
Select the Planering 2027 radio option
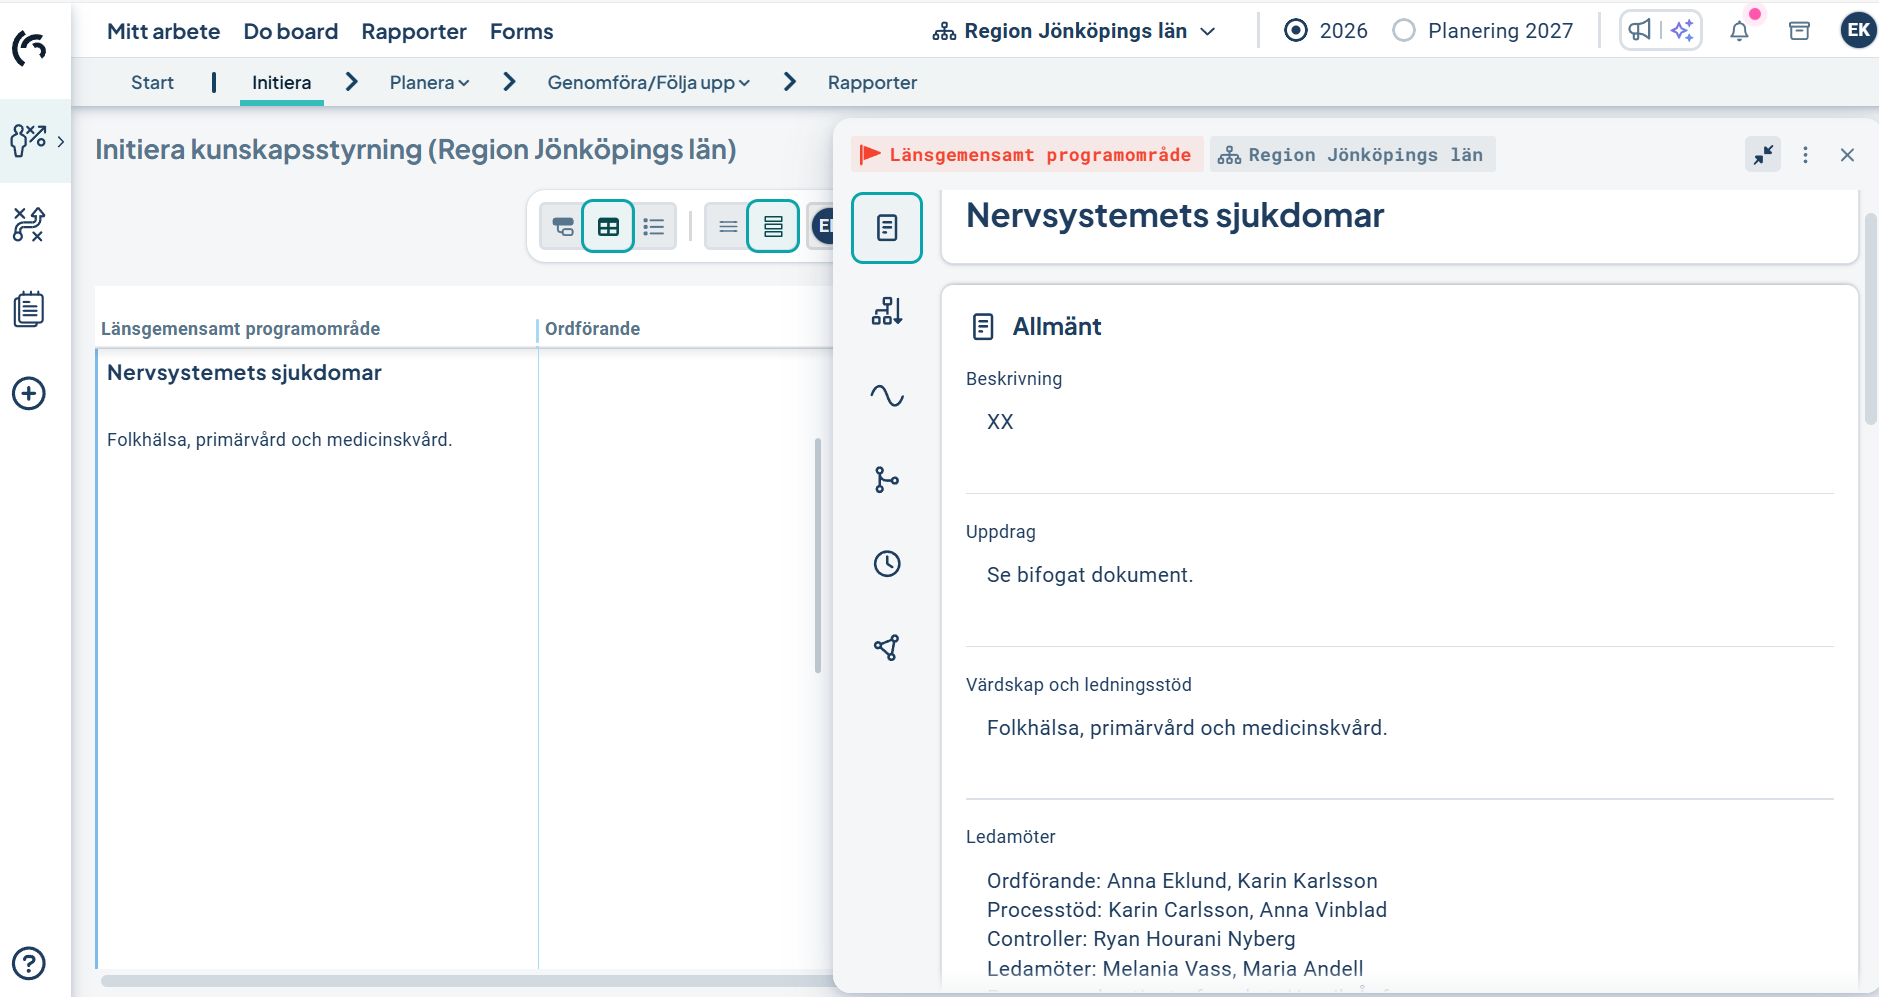pyautogui.click(x=1404, y=31)
